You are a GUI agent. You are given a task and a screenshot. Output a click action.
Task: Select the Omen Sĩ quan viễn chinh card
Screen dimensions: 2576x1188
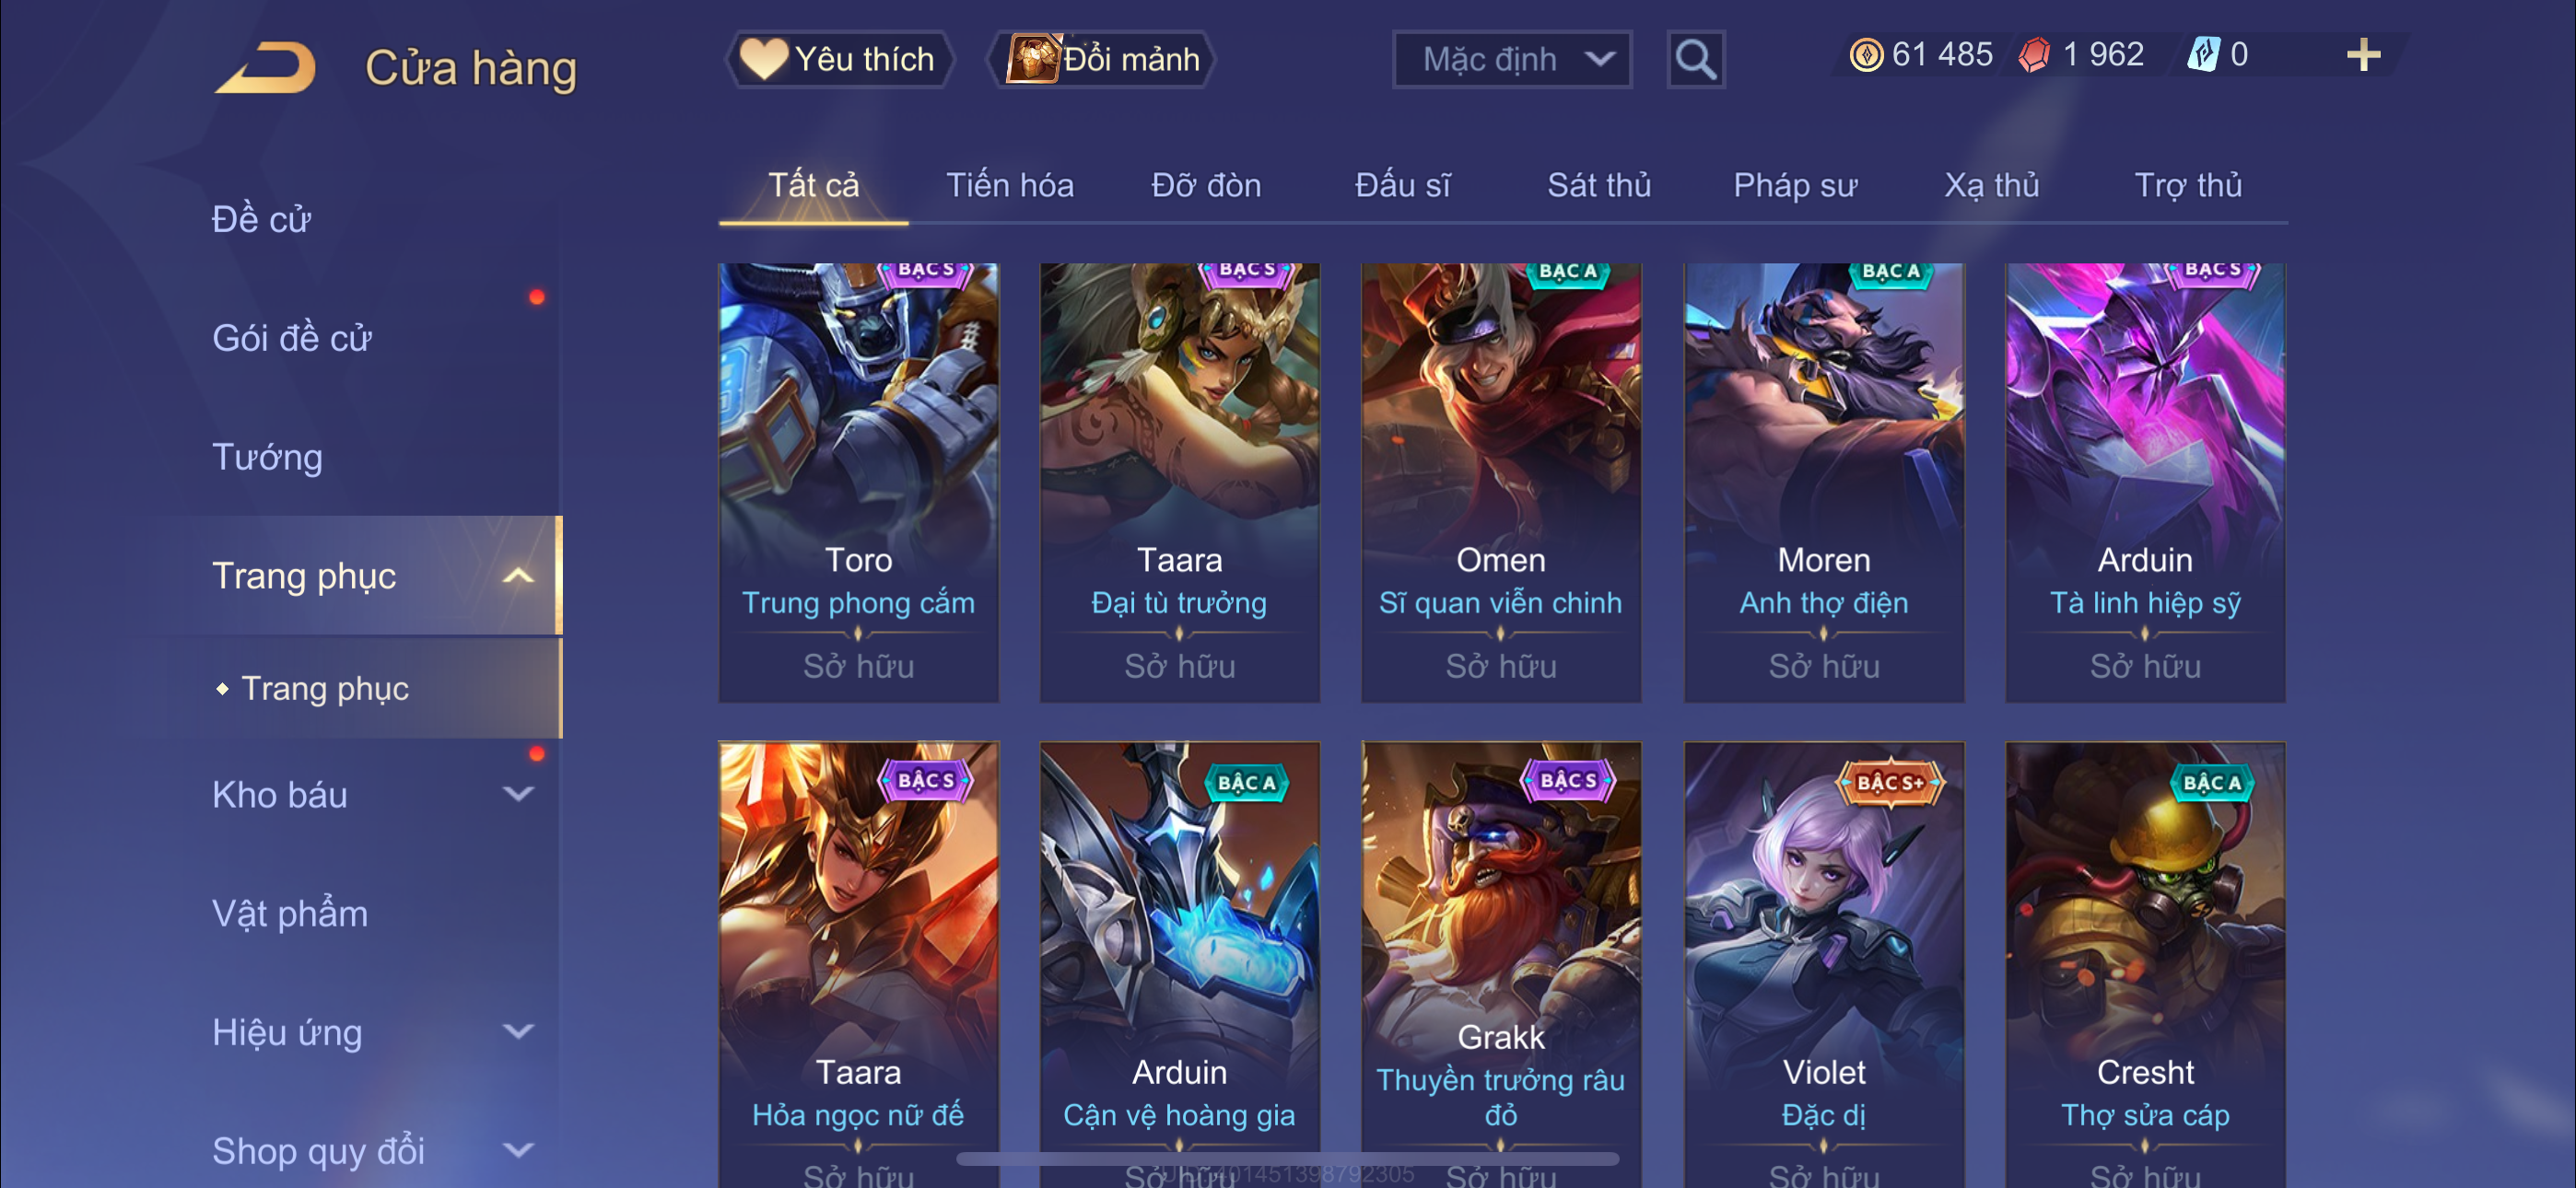1500,483
